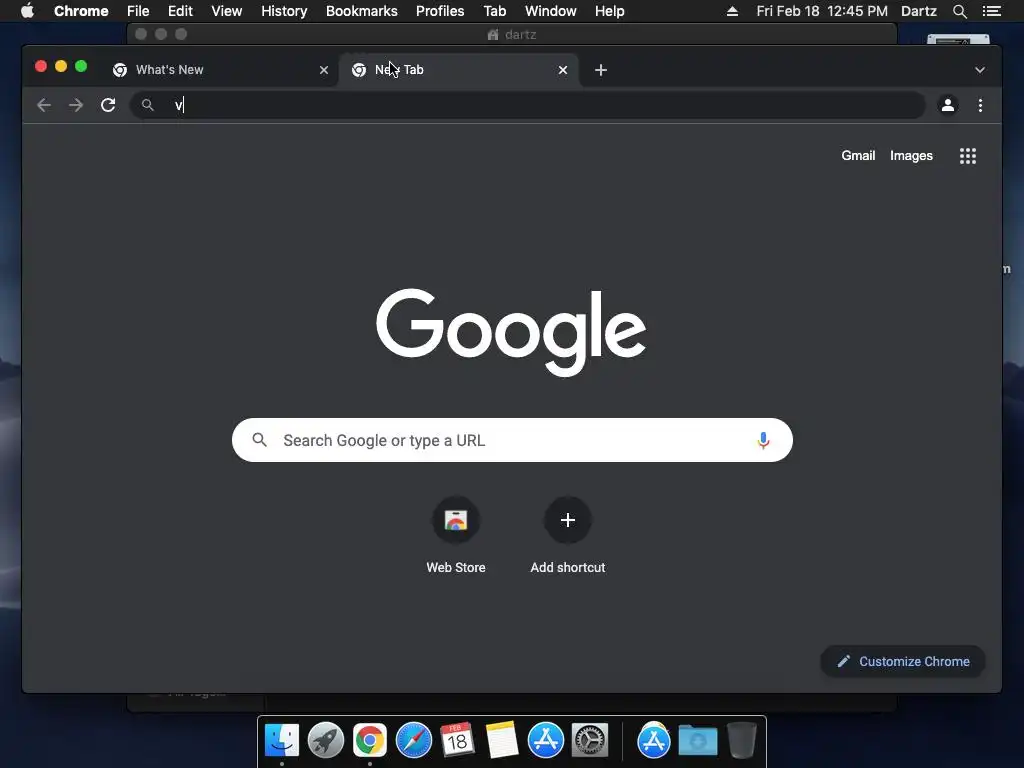Open the File menu
Screen dimensions: 1024x768
coord(138,11)
